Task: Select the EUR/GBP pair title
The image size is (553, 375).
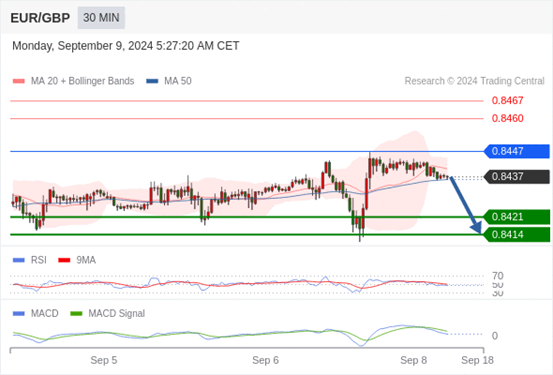Action: click(40, 18)
